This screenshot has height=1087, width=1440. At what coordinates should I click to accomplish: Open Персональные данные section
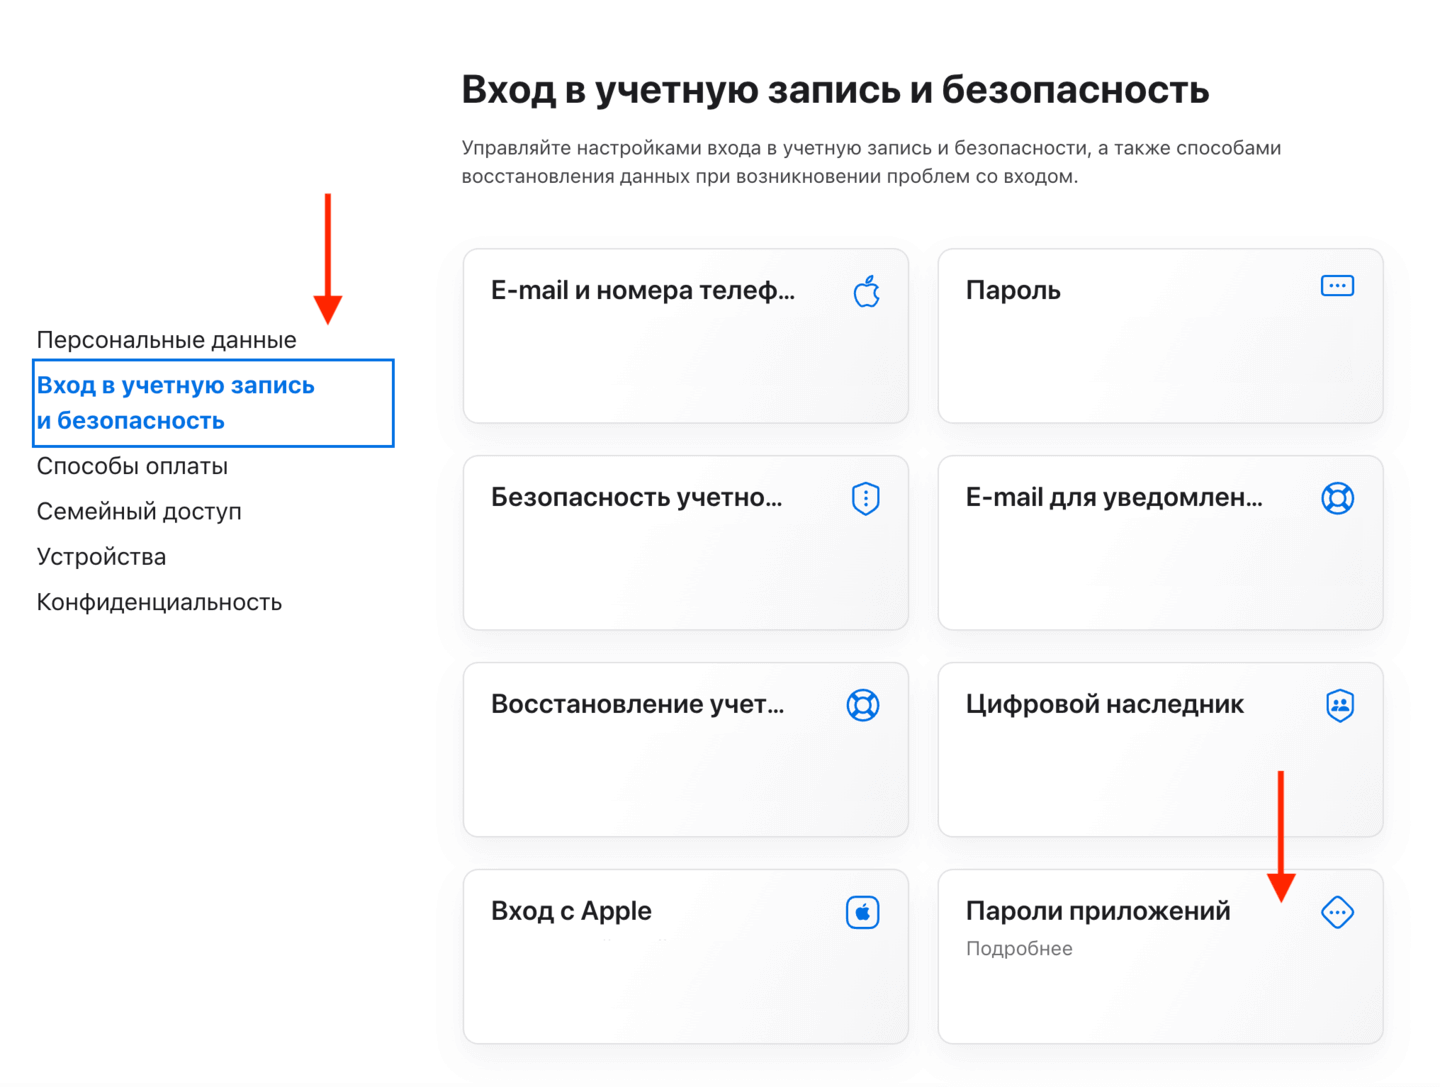[166, 339]
